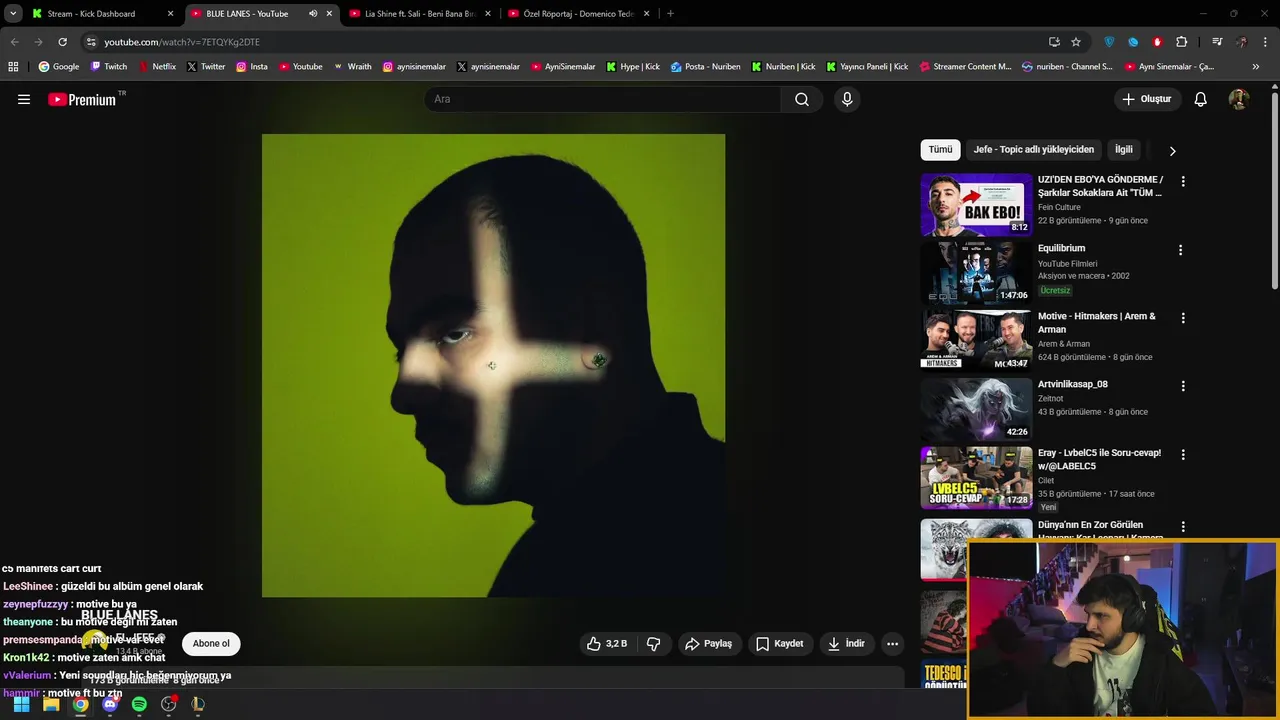Image resolution: width=1280 pixels, height=720 pixels.
Task: Open options for Motive - Hitmakers video
Action: tap(1183, 318)
